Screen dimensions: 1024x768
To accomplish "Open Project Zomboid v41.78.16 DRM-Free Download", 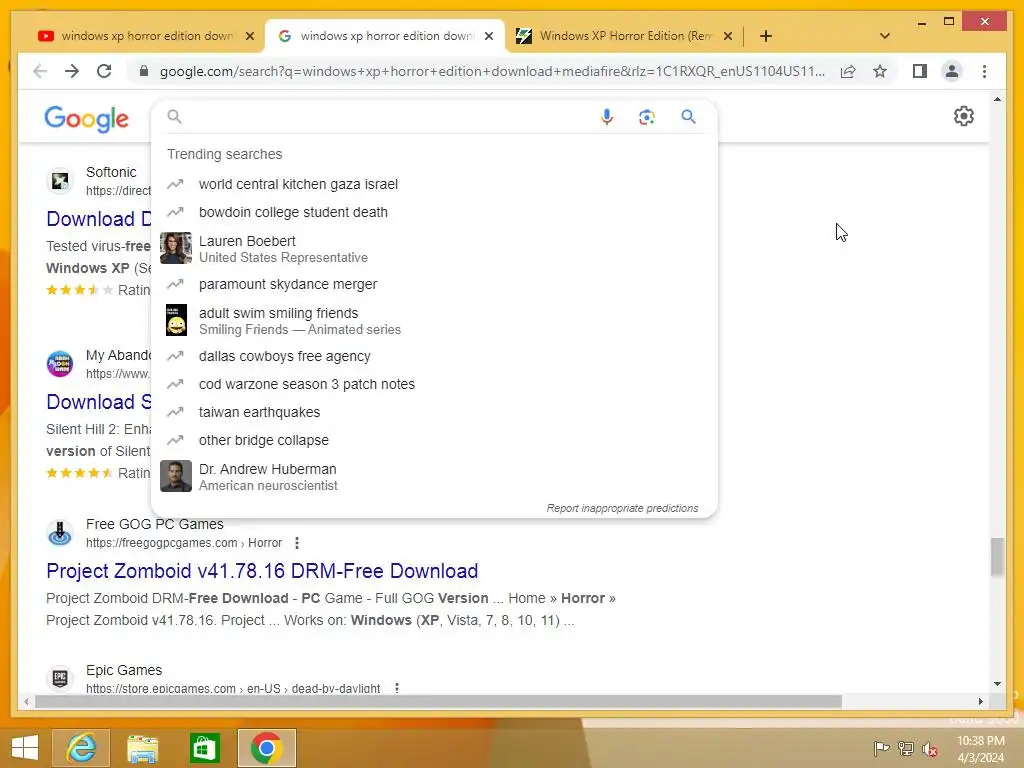I will click(262, 571).
